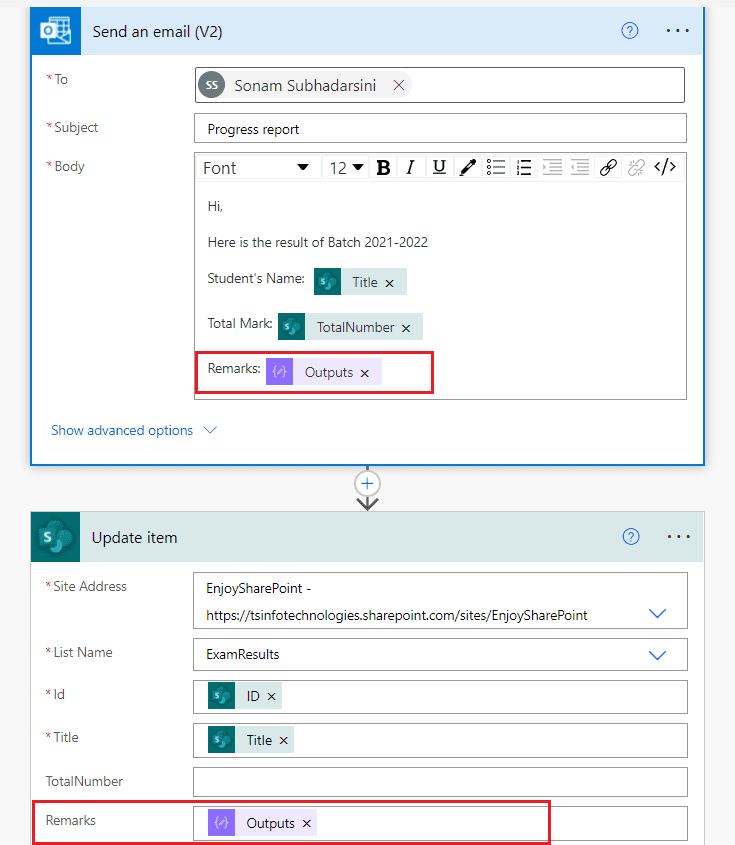Toggle underline formatting

tap(439, 168)
